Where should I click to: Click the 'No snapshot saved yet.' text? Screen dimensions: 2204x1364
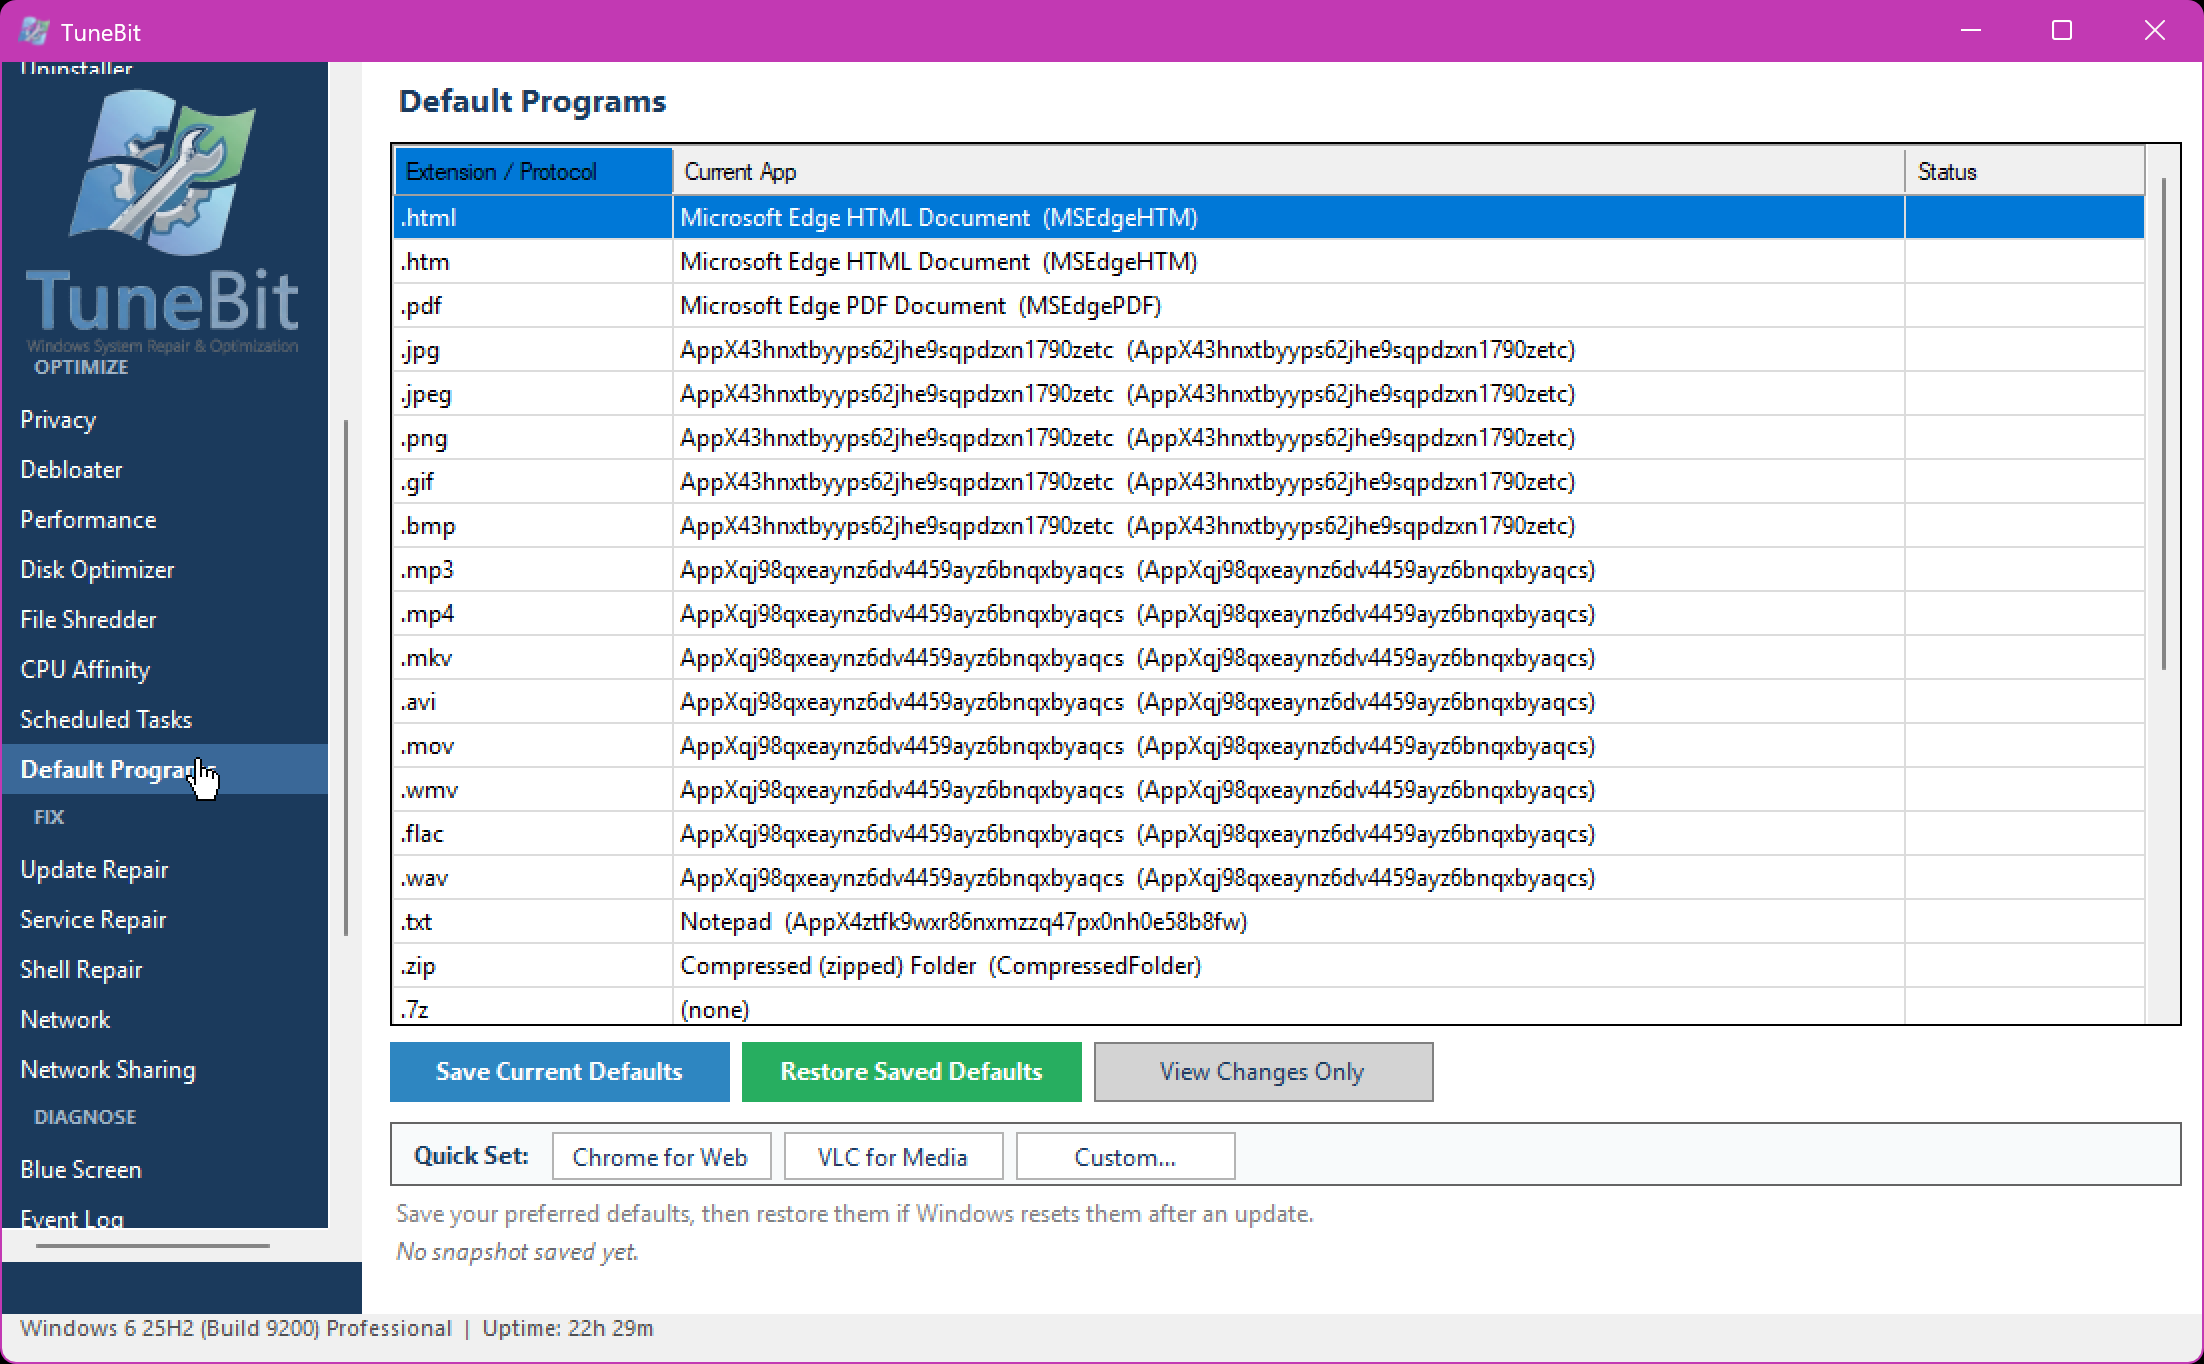[517, 1252]
